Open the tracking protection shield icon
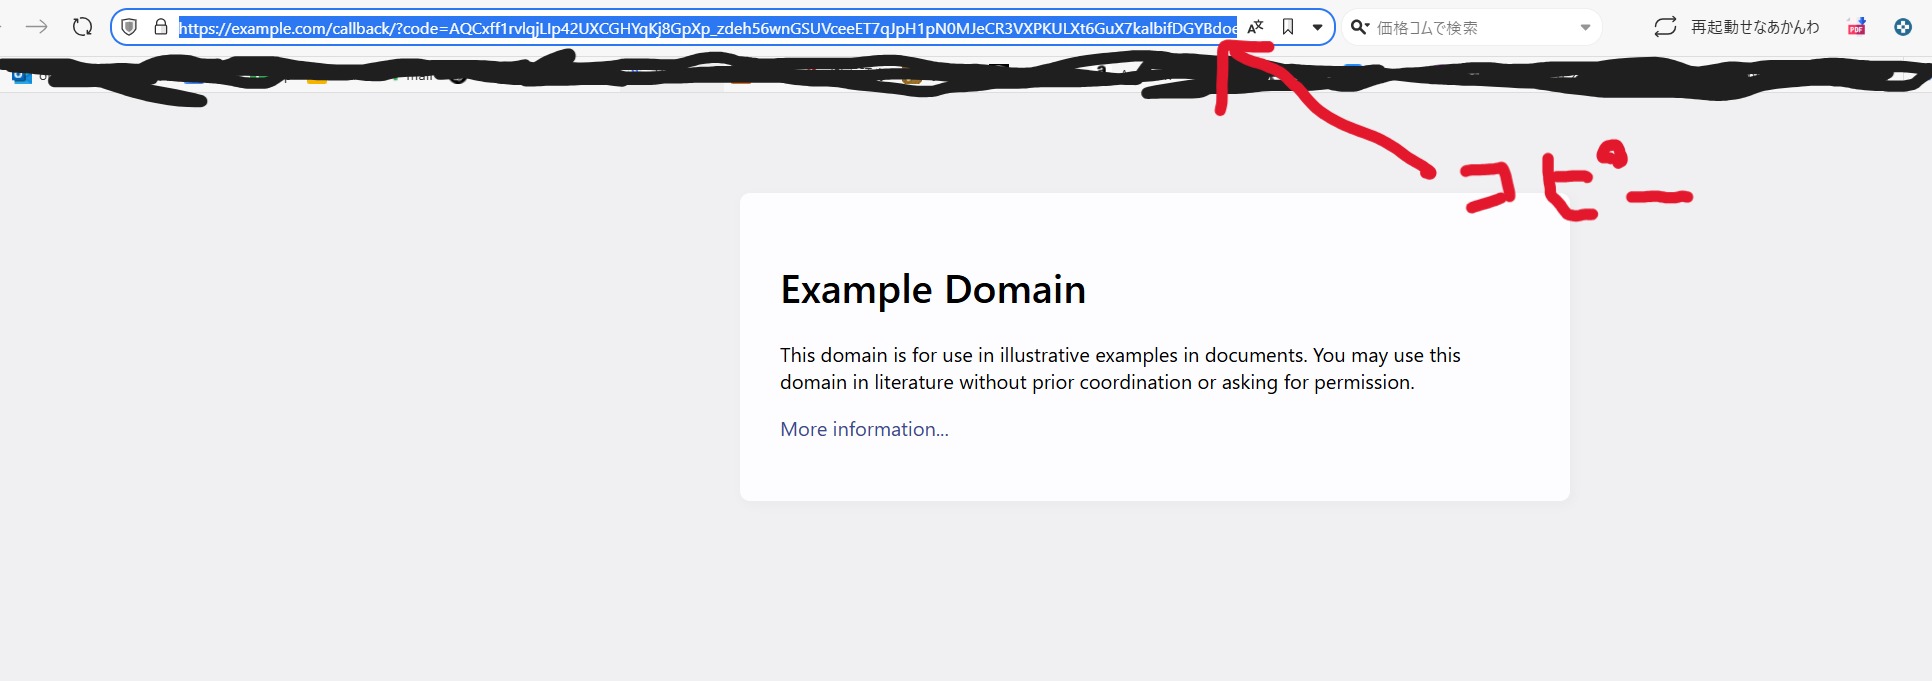 [x=129, y=27]
